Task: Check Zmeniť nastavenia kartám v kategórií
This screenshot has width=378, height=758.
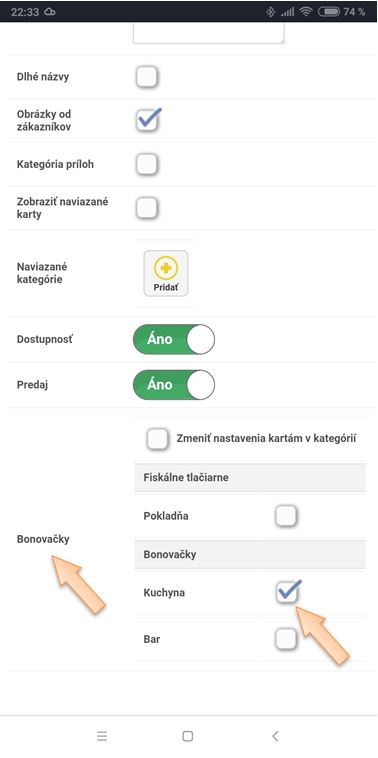Action: click(x=158, y=439)
